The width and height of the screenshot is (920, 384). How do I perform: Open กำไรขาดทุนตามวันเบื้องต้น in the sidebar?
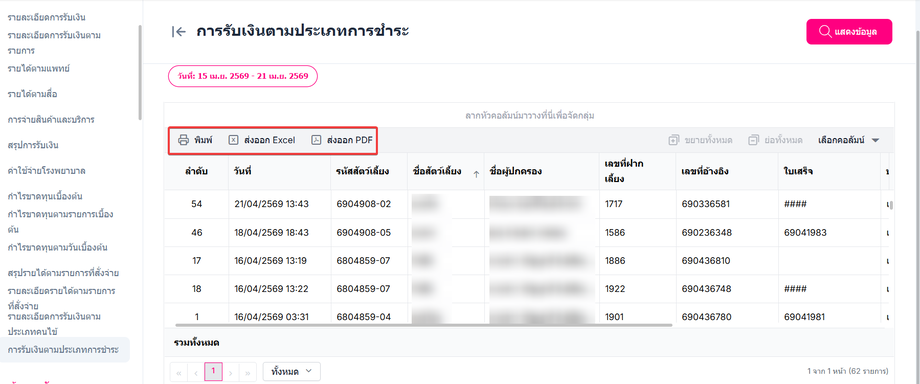(x=57, y=247)
